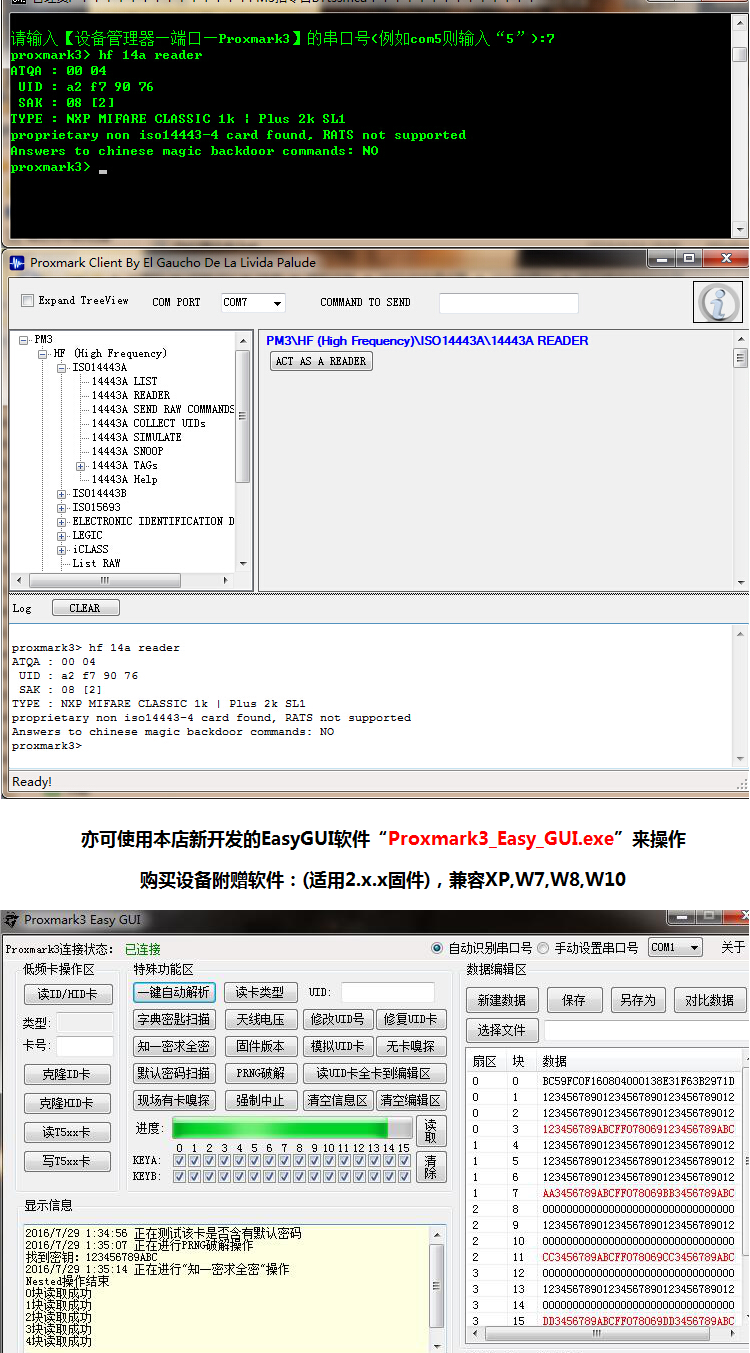Expand the 14443A TAGs node
The width and height of the screenshot is (750, 1353).
coord(81,466)
